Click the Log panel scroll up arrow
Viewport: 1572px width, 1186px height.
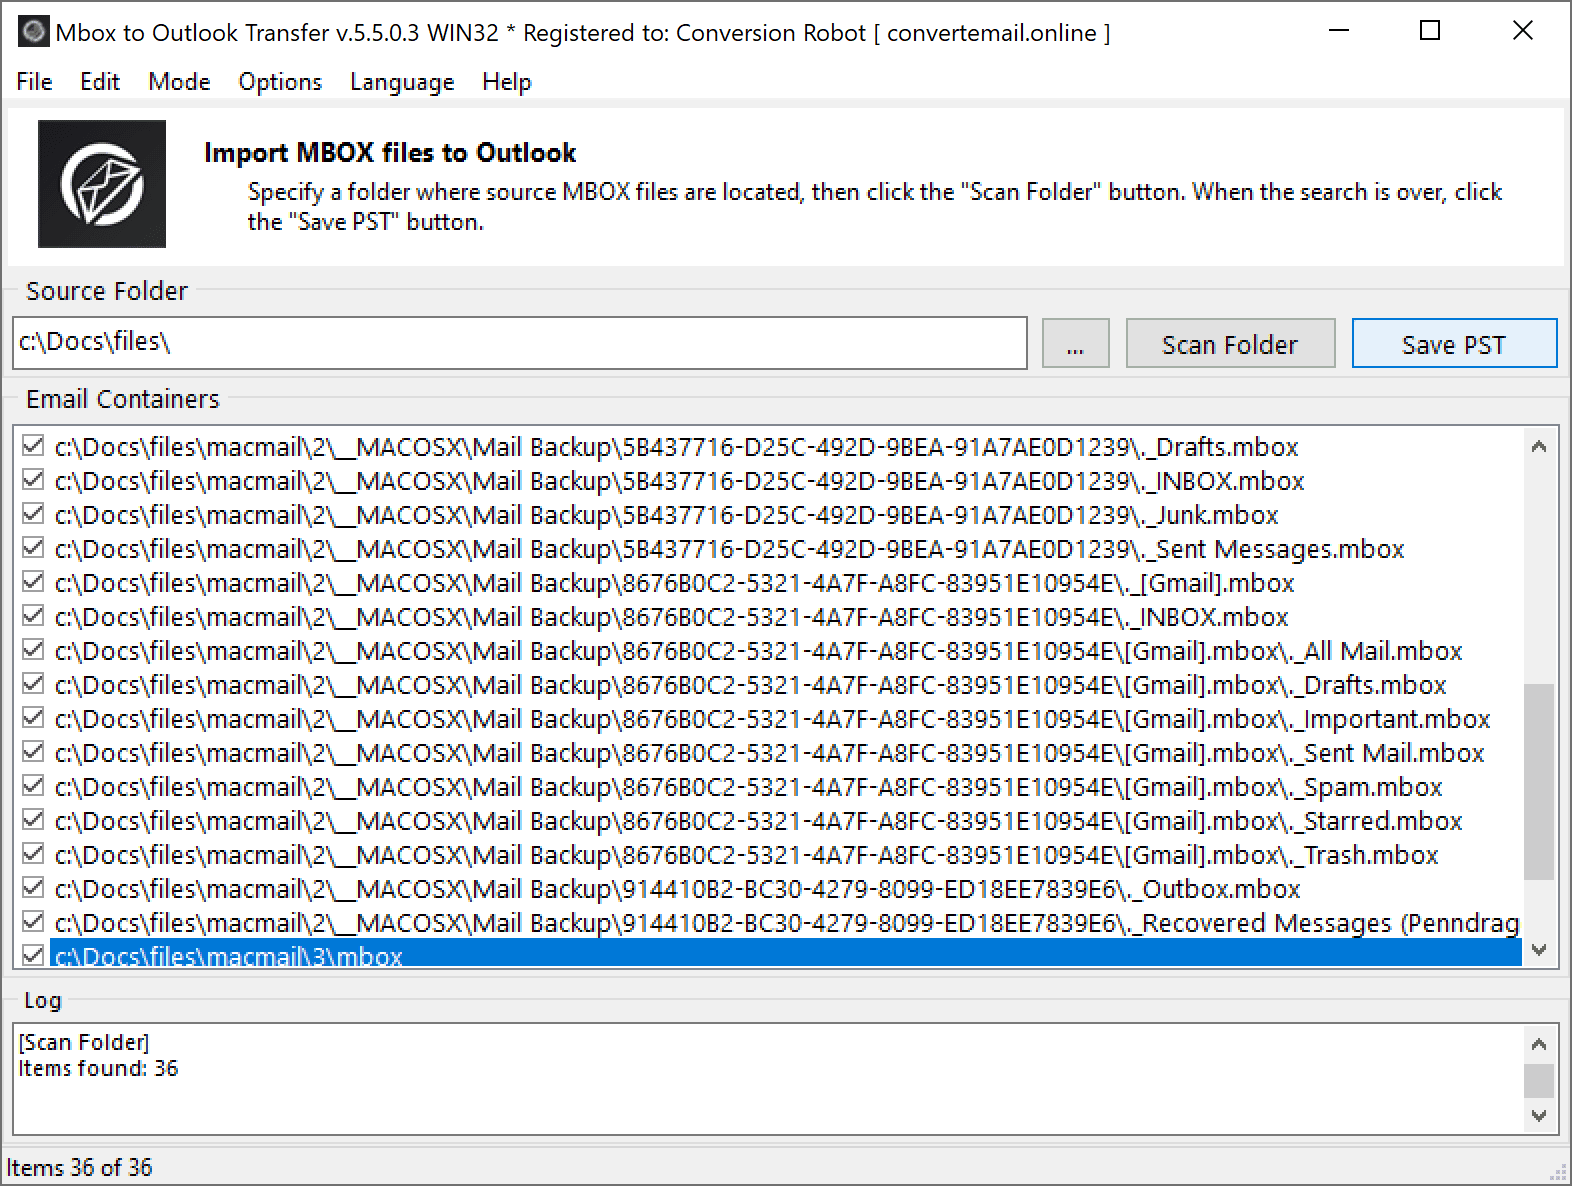1539,1045
